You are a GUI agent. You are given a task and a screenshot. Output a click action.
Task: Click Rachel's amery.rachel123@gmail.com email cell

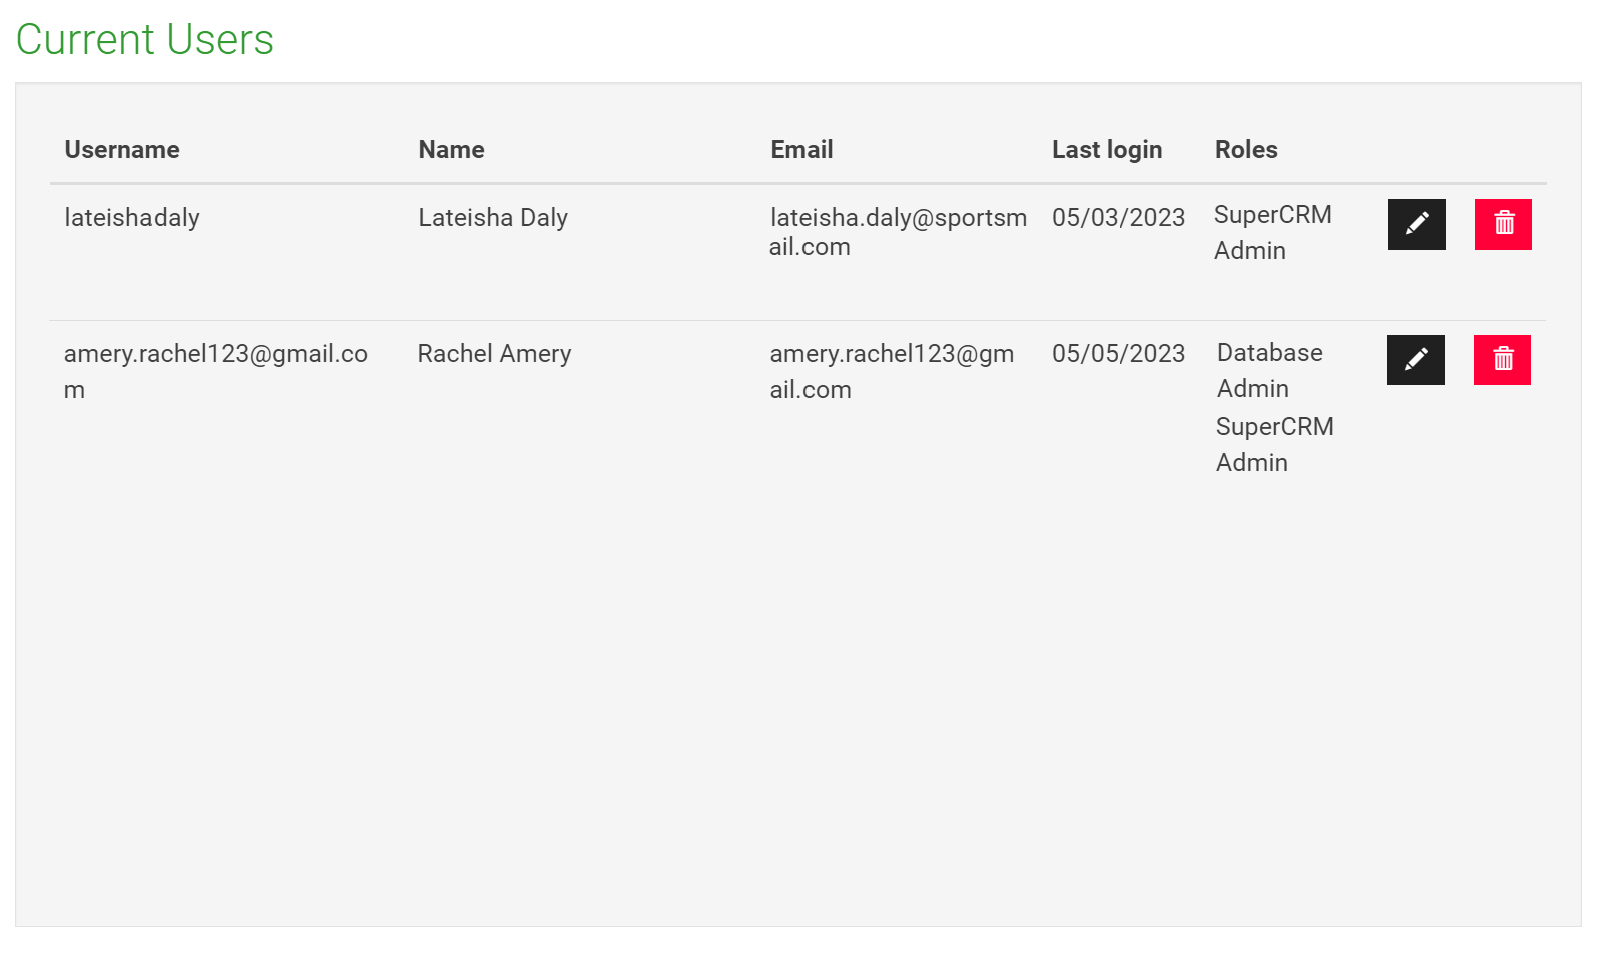coord(892,371)
